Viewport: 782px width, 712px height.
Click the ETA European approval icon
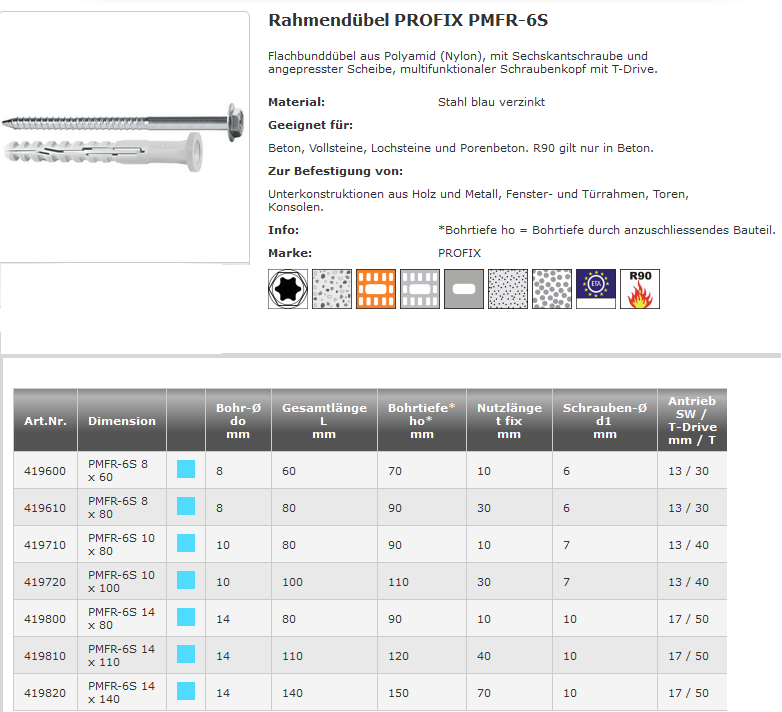click(x=596, y=289)
